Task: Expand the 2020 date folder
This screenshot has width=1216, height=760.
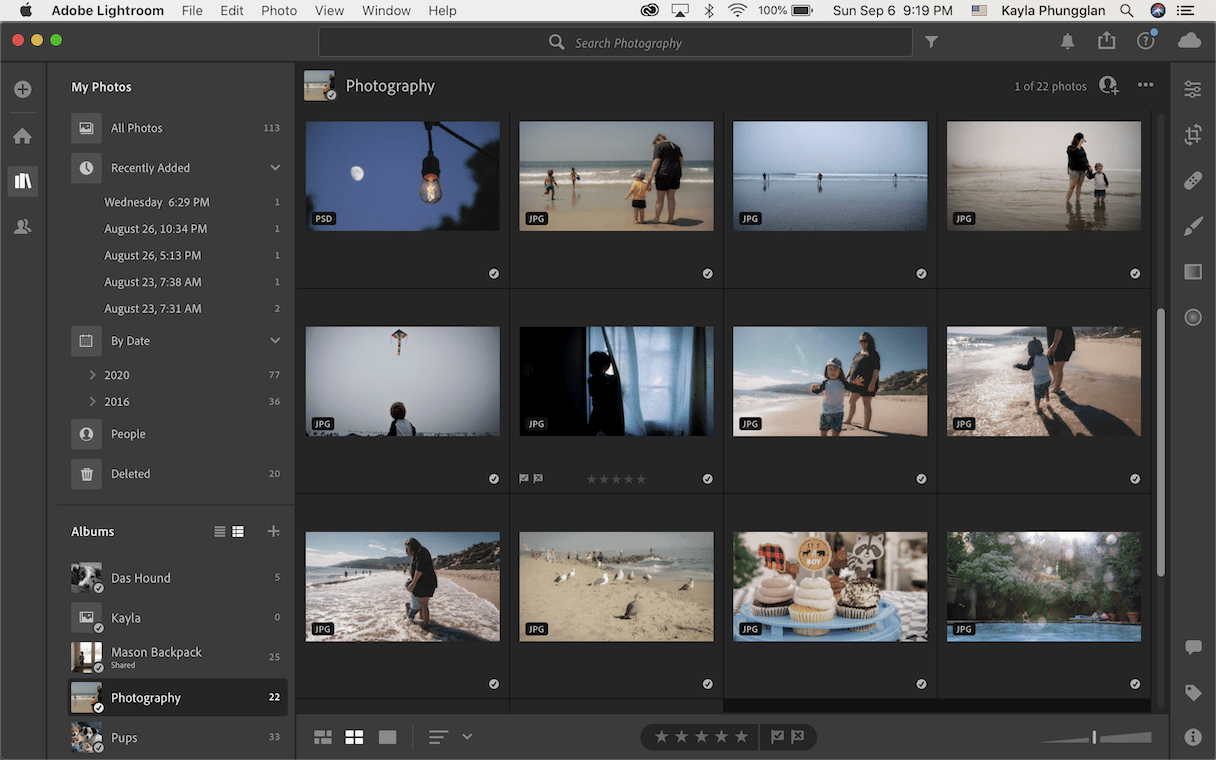Action: coord(92,375)
